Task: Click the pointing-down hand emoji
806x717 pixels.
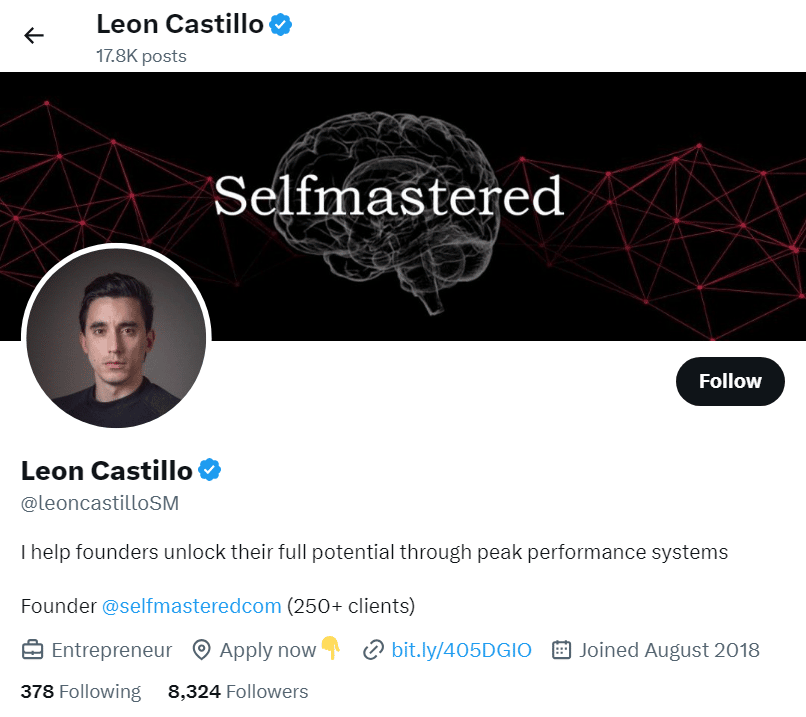Action: [331, 648]
